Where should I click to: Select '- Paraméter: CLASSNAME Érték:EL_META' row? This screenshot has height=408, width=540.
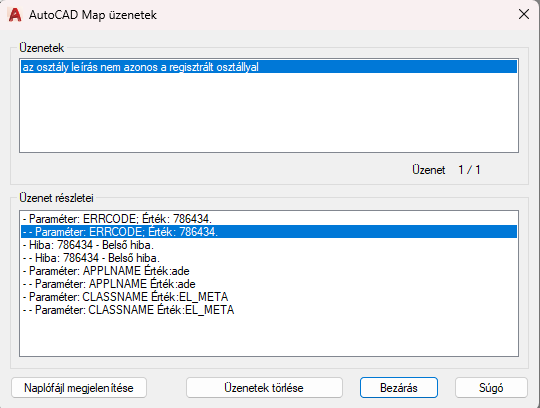269,297
